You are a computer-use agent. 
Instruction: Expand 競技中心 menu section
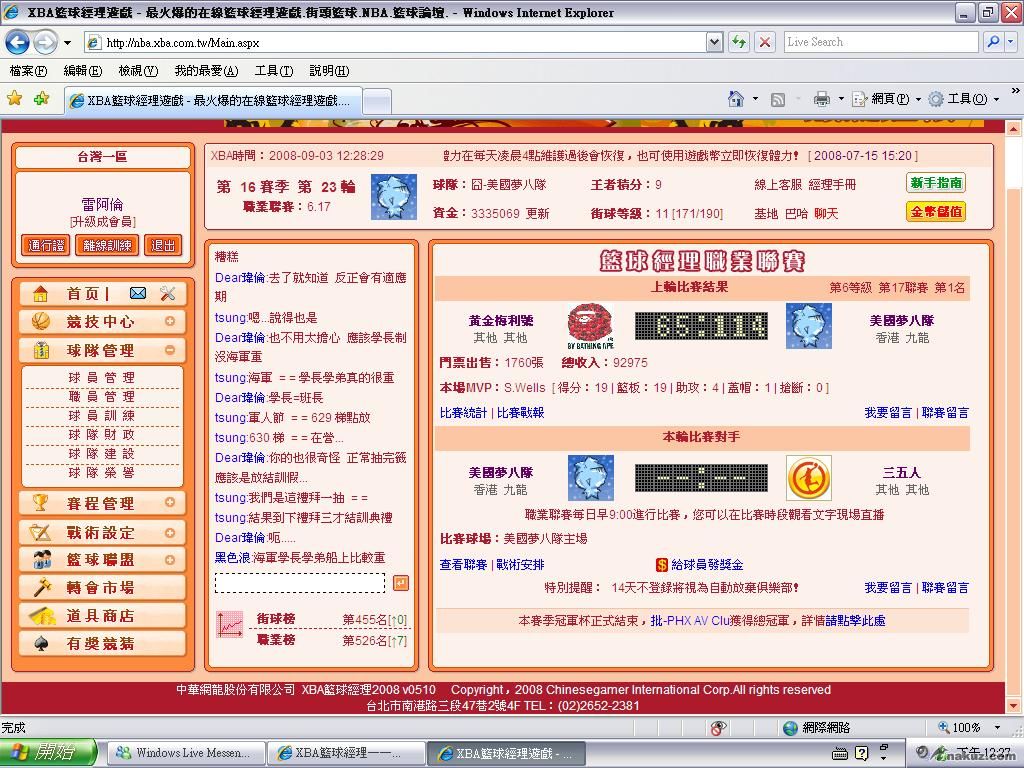(170, 321)
